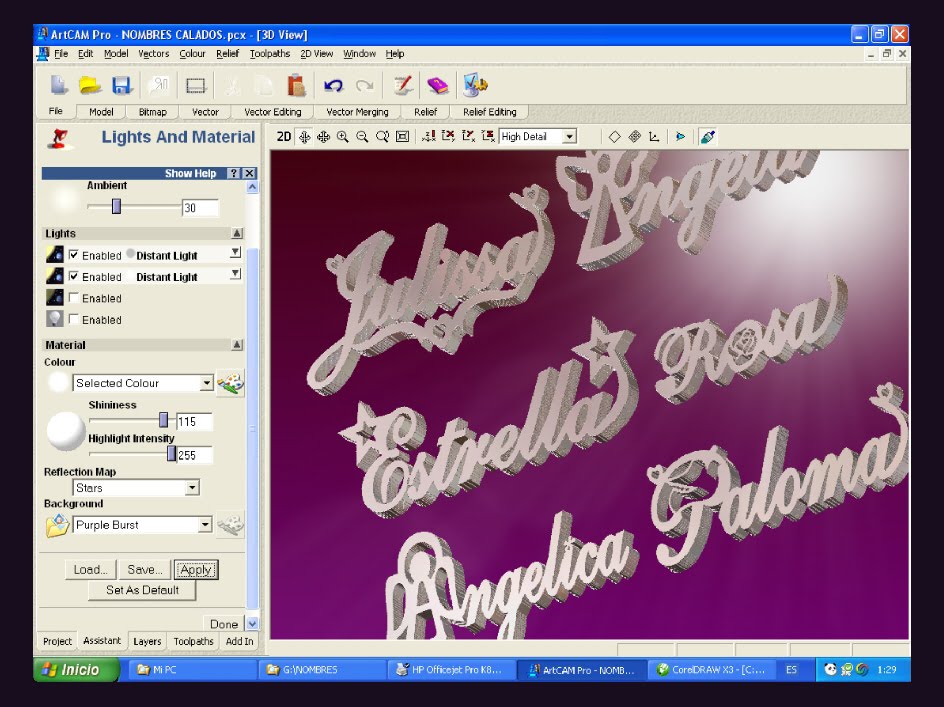
Task: Click the Undo arrow icon
Action: 333,86
